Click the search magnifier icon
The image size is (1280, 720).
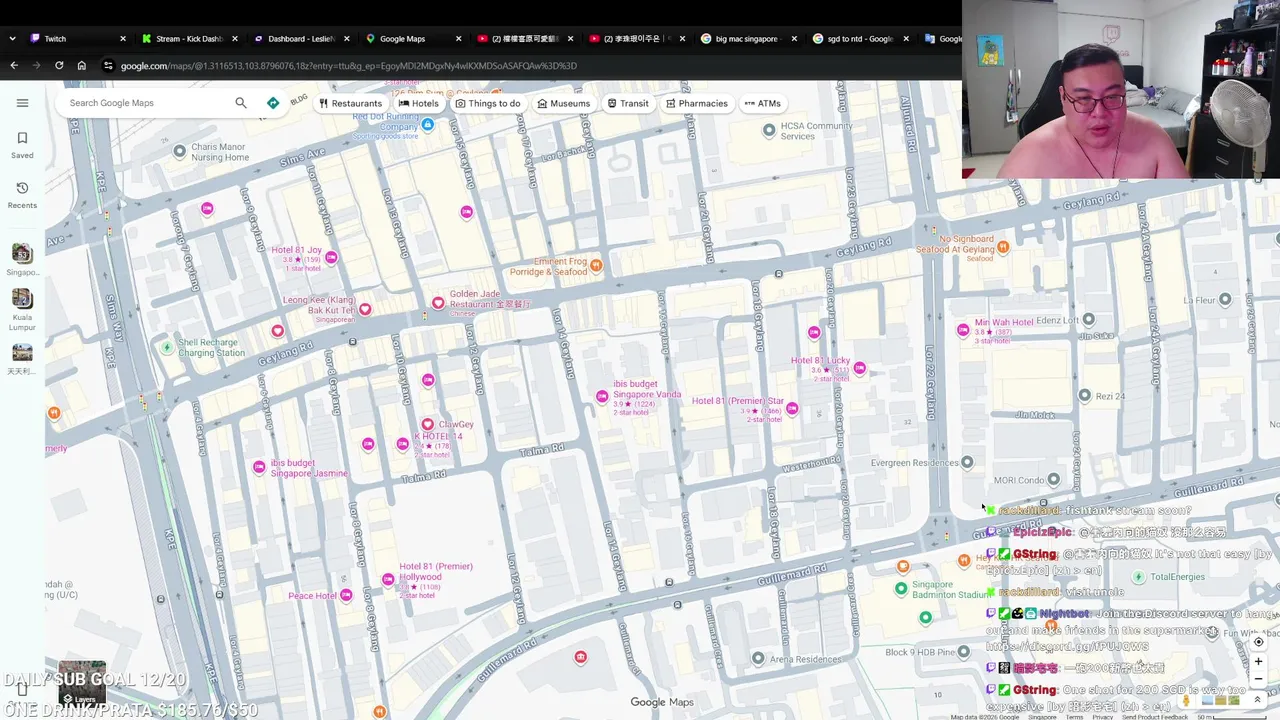tap(241, 103)
